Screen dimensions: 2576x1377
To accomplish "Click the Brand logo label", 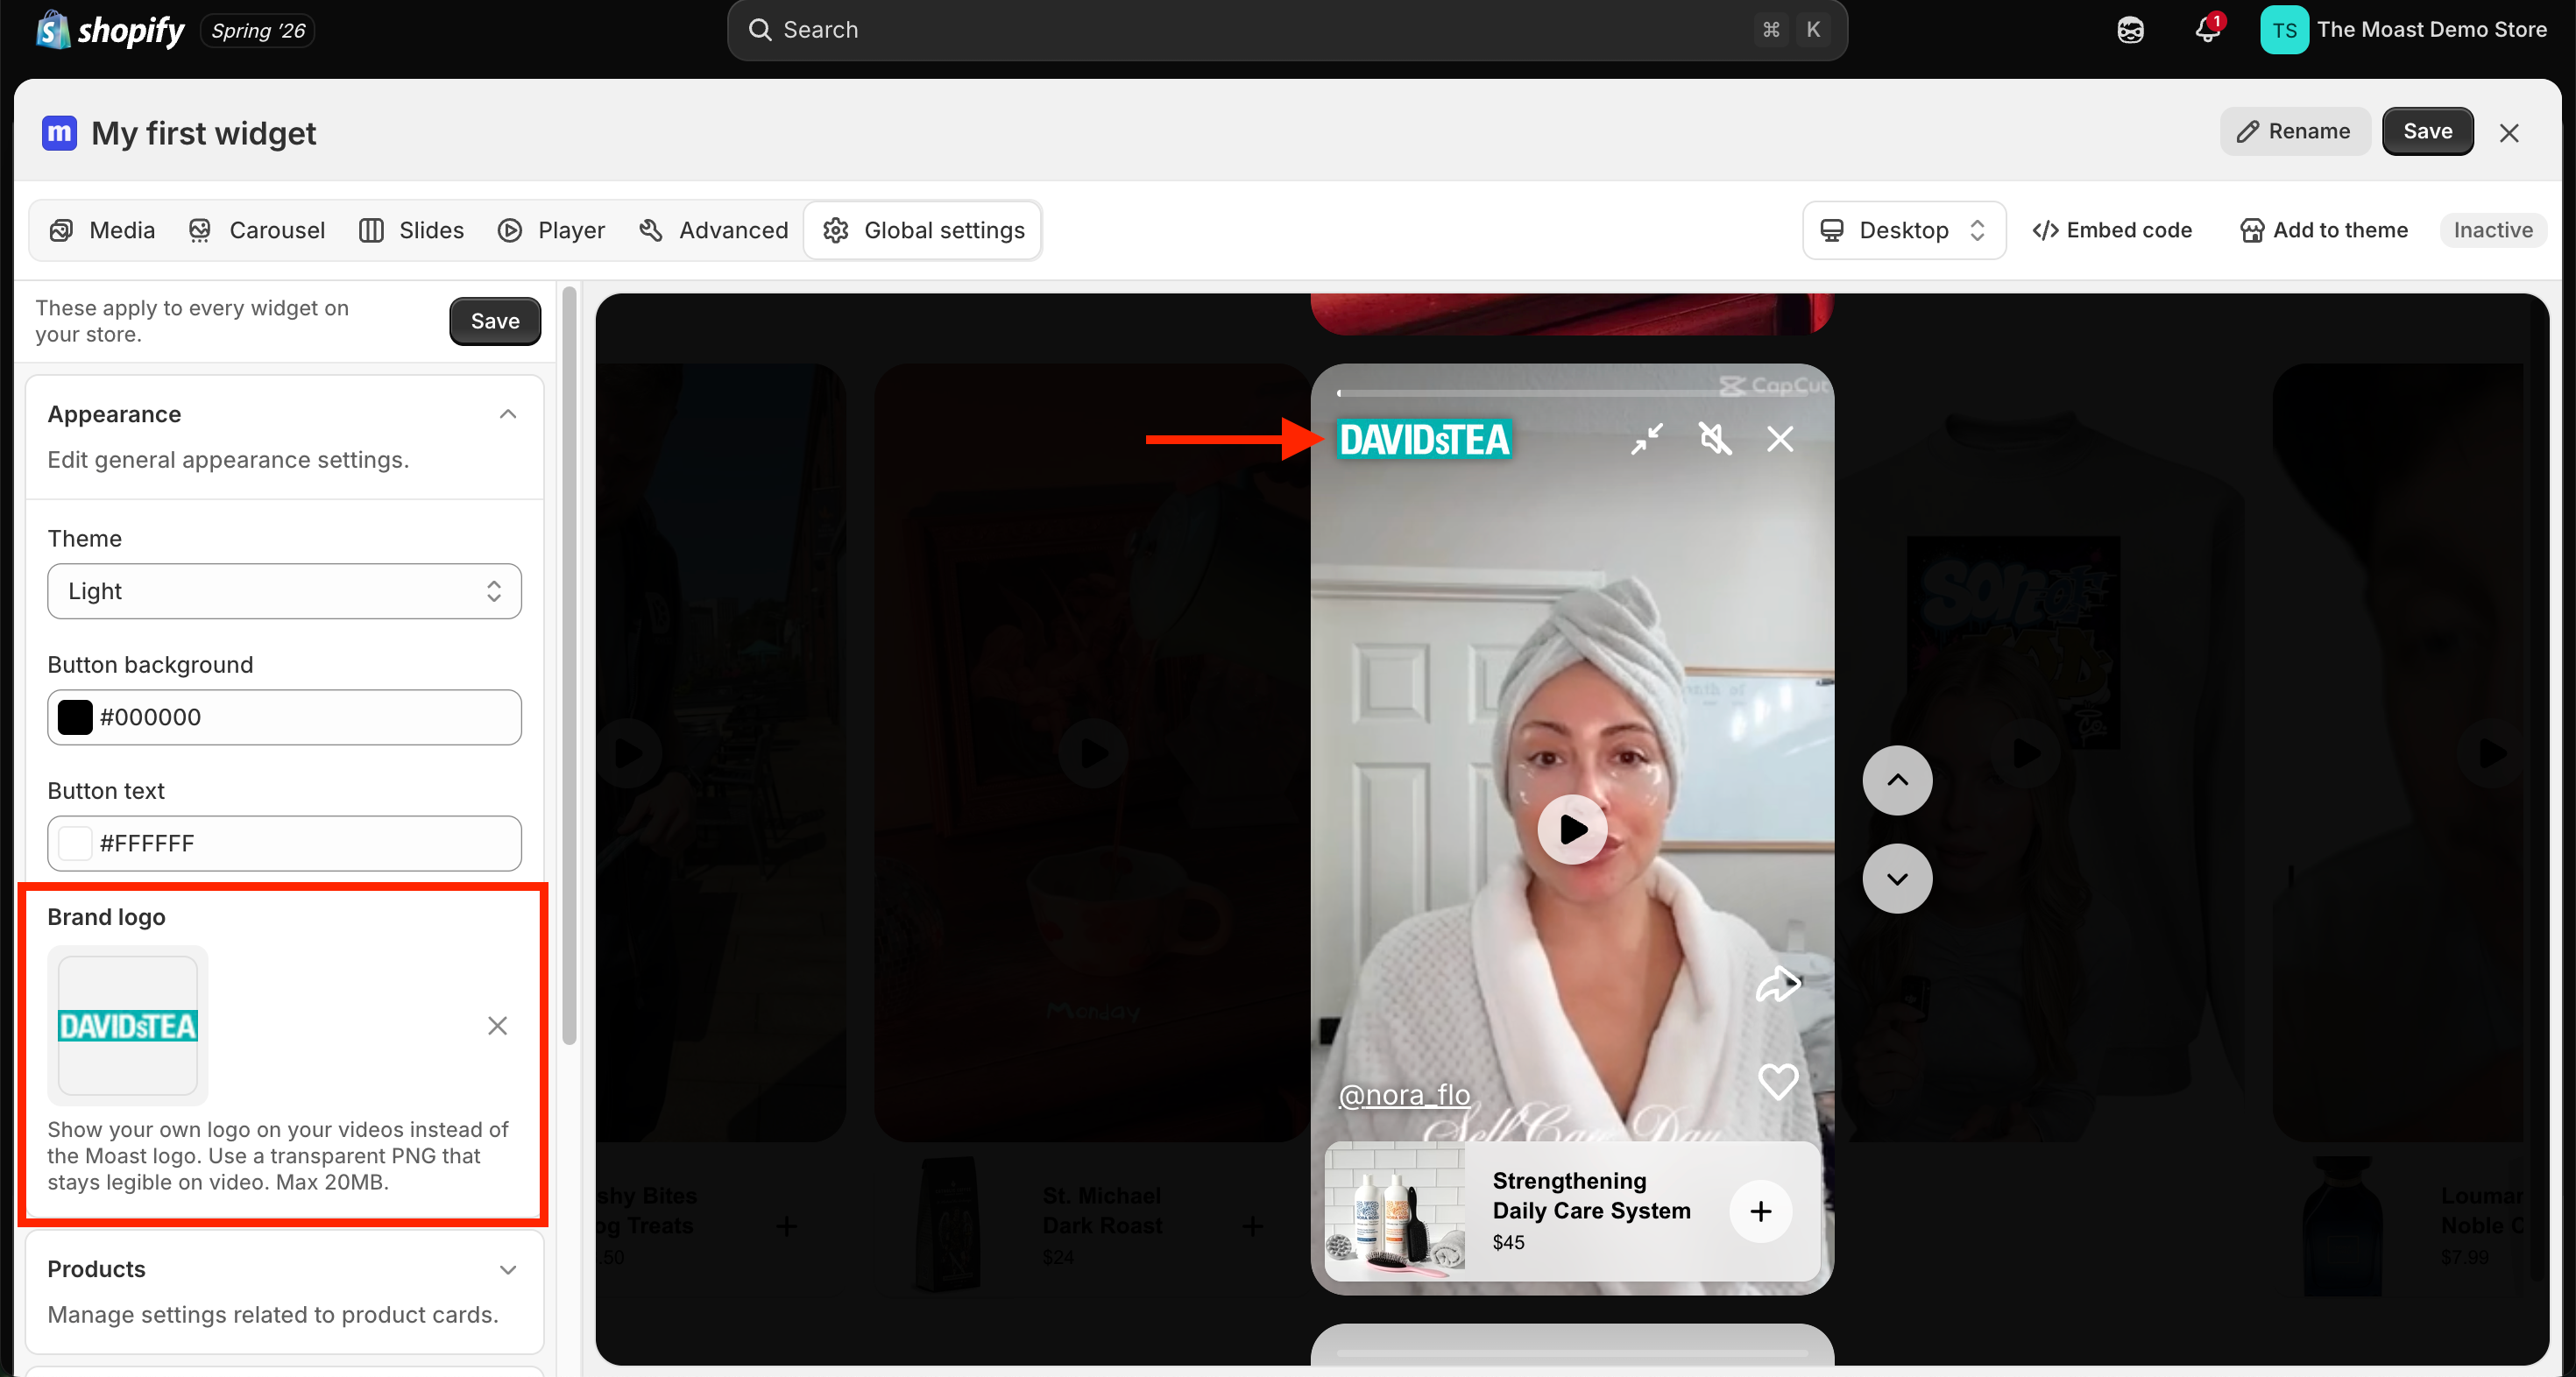I will (x=106, y=917).
